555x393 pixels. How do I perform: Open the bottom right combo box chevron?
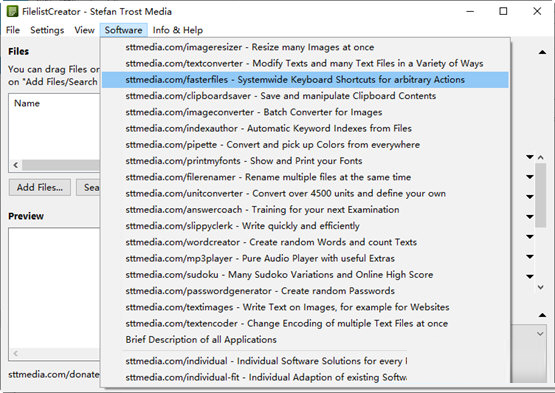point(540,334)
